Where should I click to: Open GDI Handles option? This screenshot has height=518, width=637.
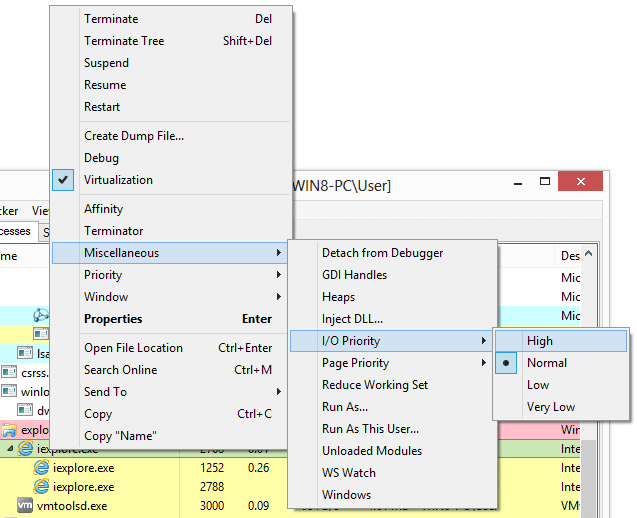[x=392, y=275]
